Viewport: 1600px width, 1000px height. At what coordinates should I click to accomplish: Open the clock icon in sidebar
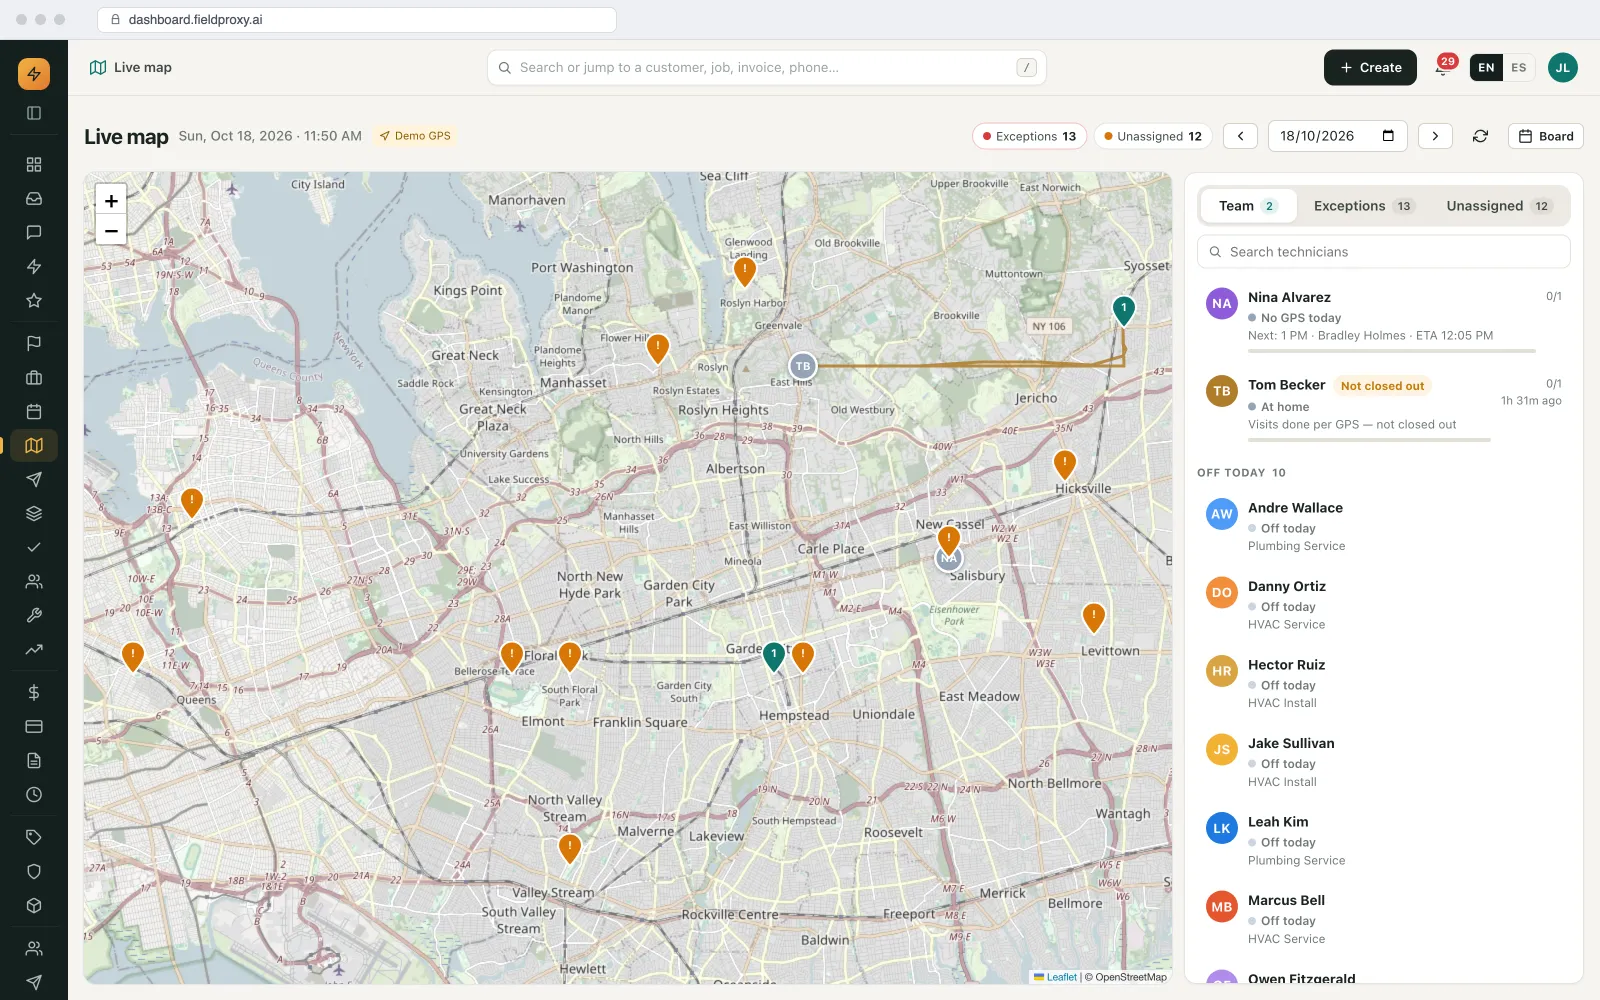coord(34,794)
